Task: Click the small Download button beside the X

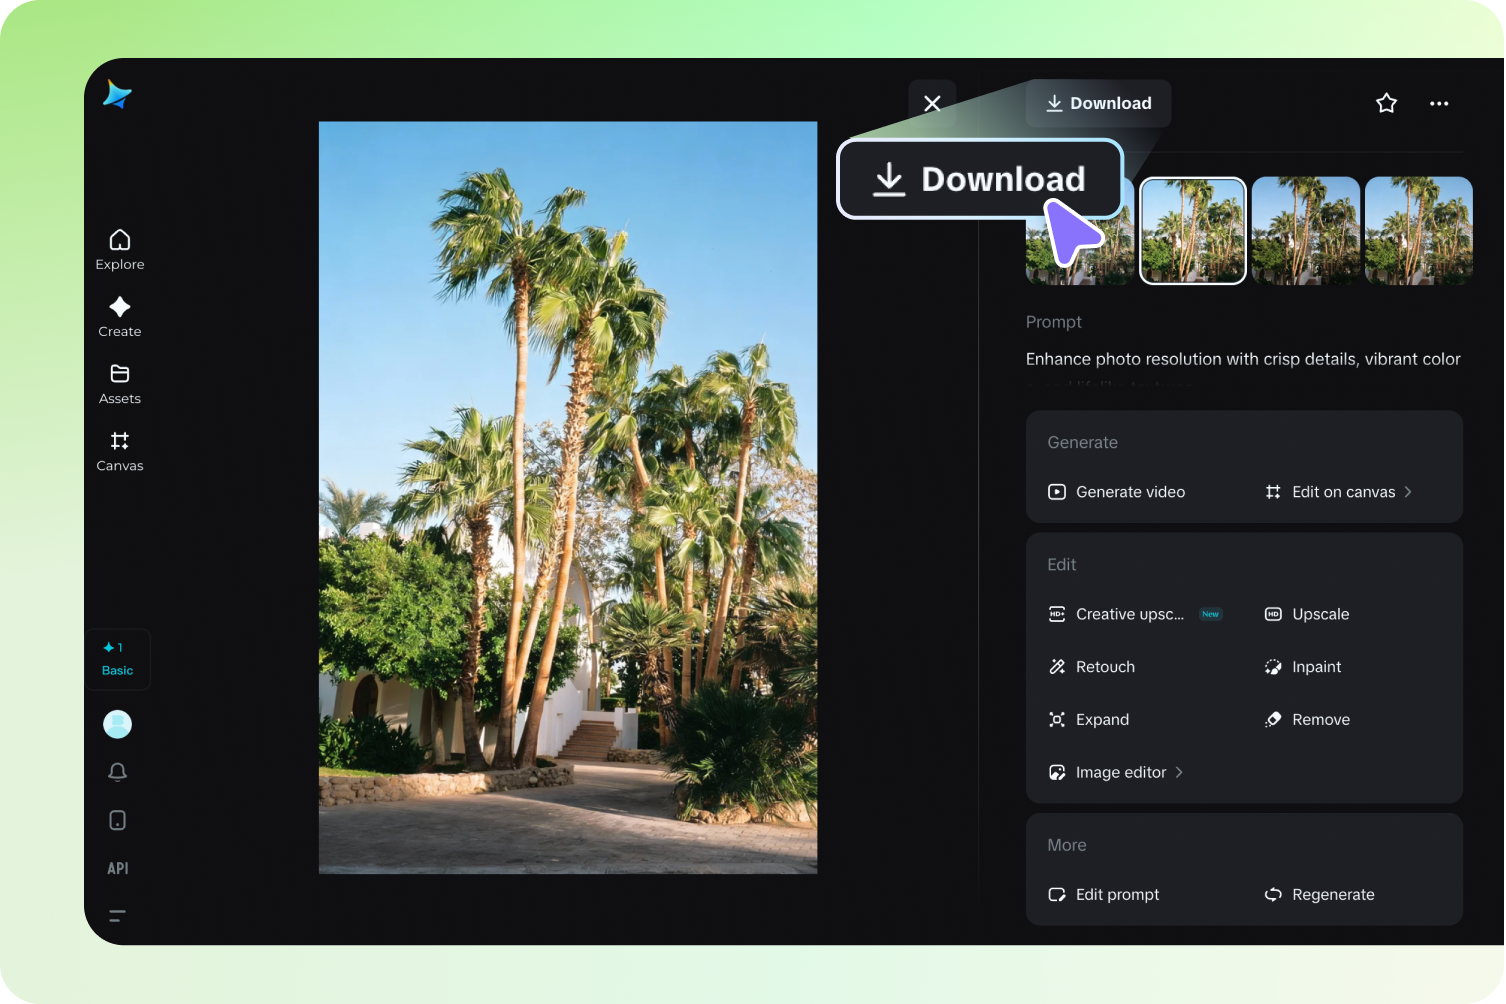Action: pyautogui.click(x=1098, y=103)
